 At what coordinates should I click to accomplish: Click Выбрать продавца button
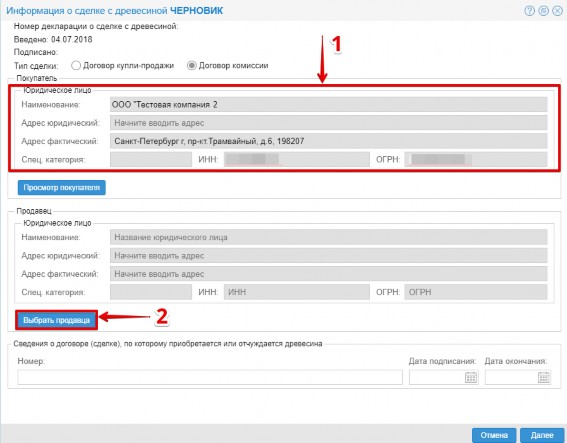click(x=56, y=320)
